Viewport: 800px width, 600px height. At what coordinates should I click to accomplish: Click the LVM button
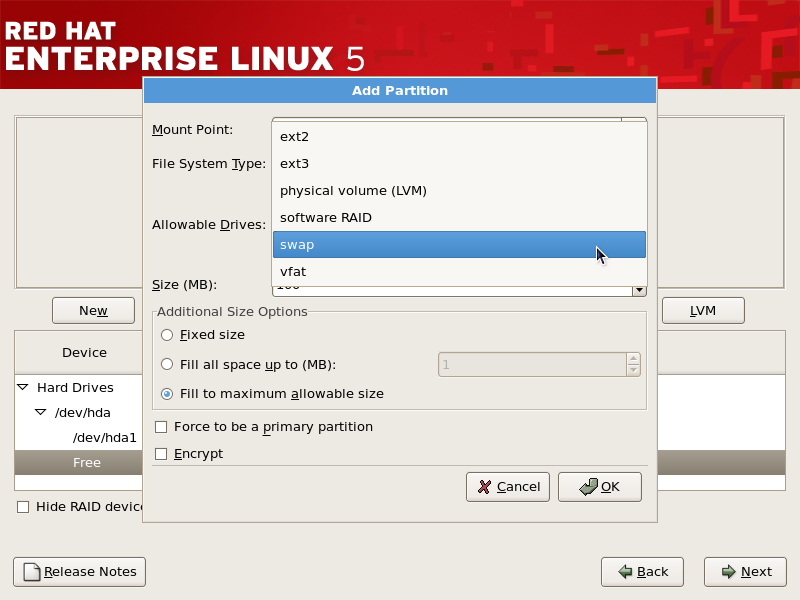(x=703, y=310)
